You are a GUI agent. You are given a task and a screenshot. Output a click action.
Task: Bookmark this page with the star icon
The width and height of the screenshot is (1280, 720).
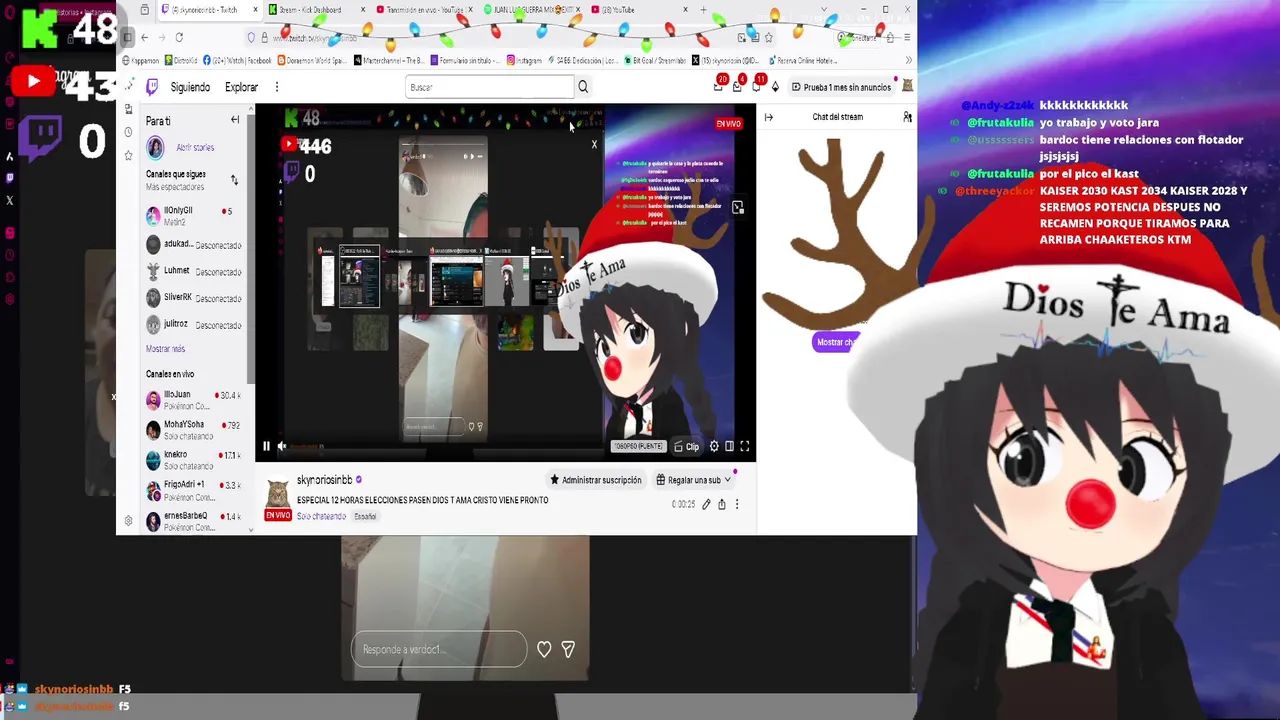(768, 37)
